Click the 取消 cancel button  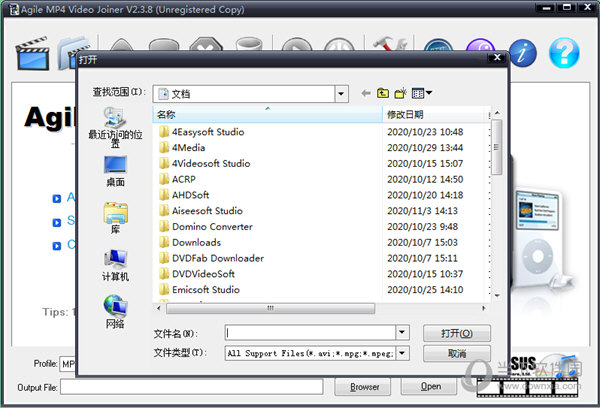pos(457,353)
